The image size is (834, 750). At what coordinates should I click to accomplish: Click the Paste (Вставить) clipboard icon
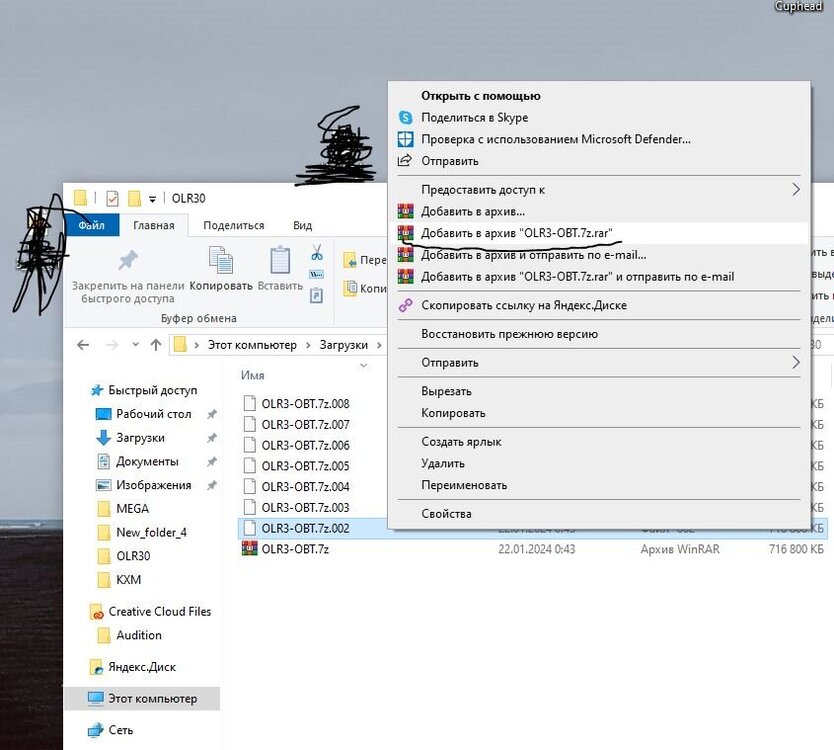[280, 261]
